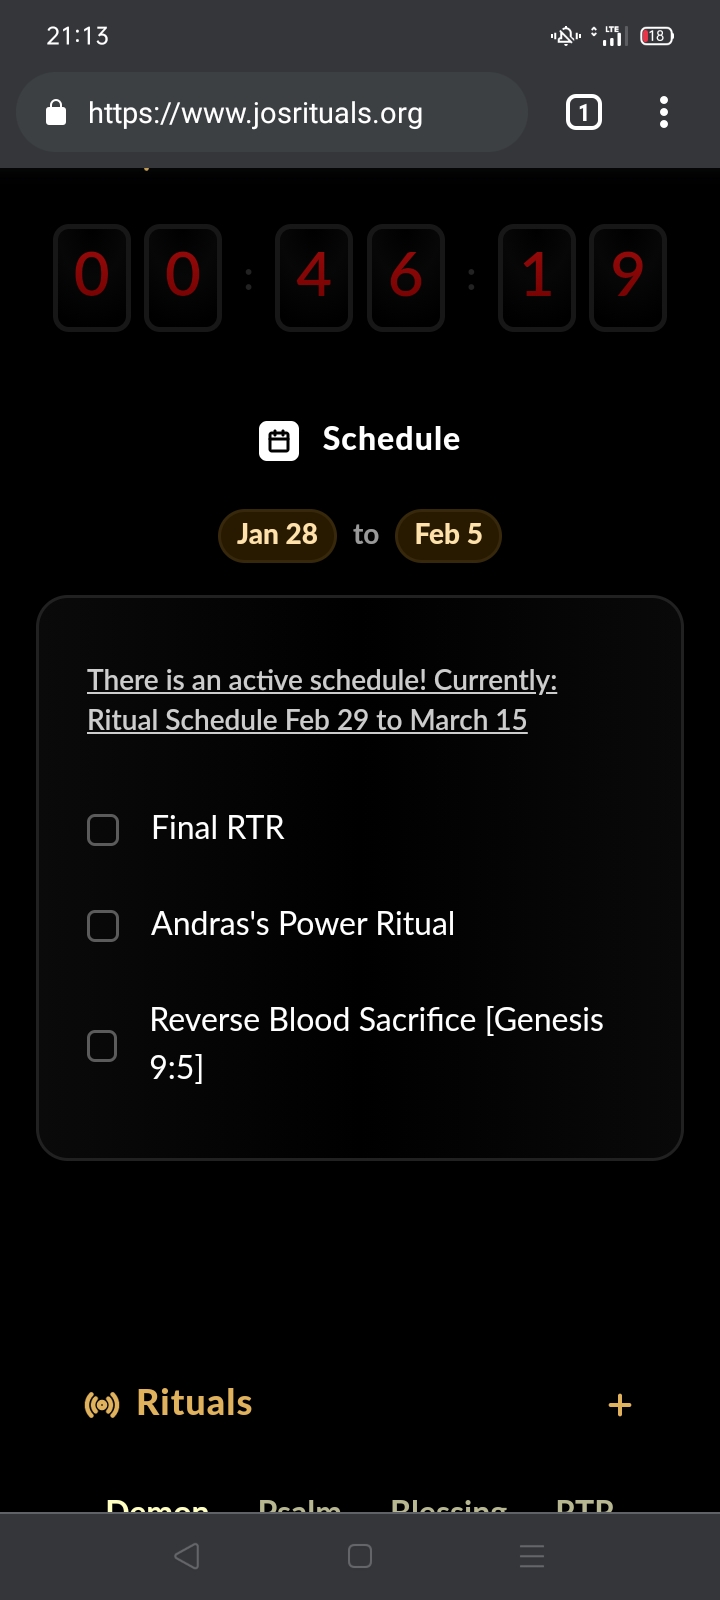The width and height of the screenshot is (720, 1600).
Task: Open the recent apps button
Action: (x=532, y=1555)
